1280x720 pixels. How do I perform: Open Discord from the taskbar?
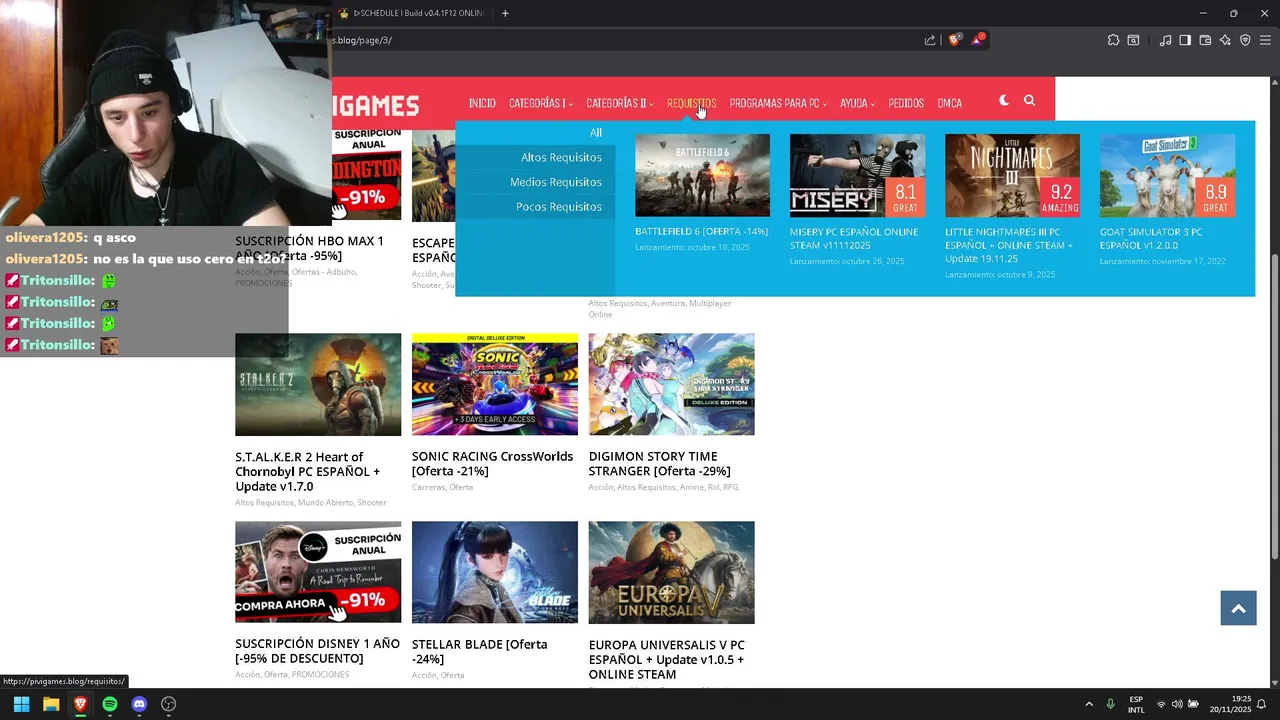pyautogui.click(x=139, y=704)
